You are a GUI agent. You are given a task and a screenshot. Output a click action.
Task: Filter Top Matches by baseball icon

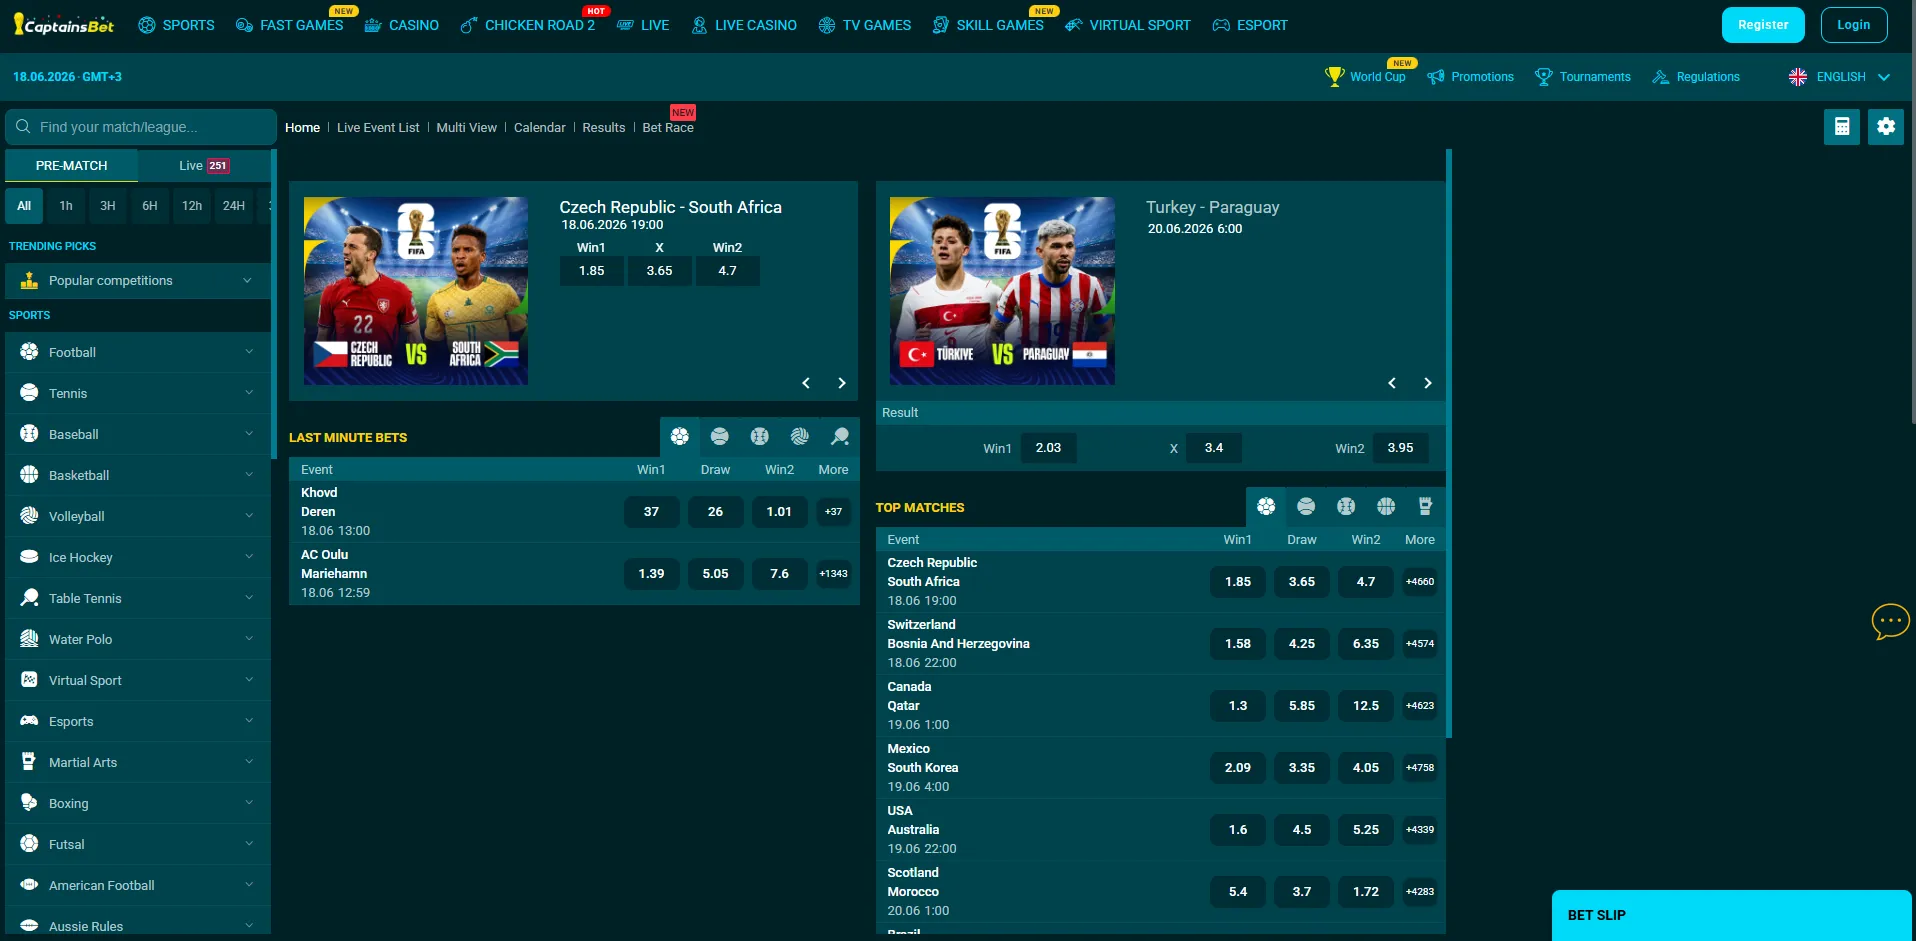tap(1346, 507)
